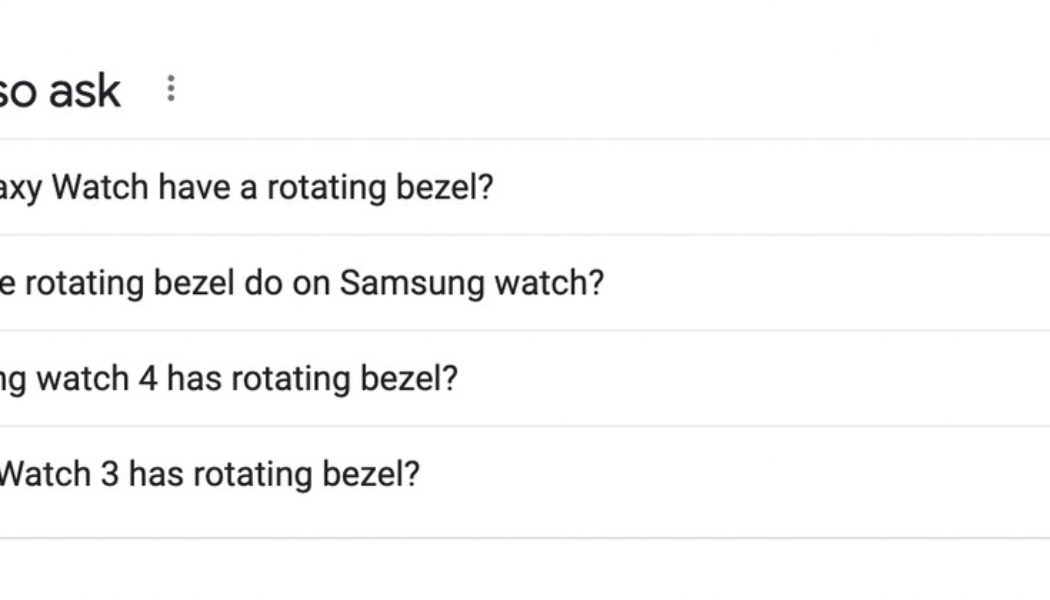Activate the ellipsis icon for question feedback
1050x600 pixels.
[x=172, y=90]
